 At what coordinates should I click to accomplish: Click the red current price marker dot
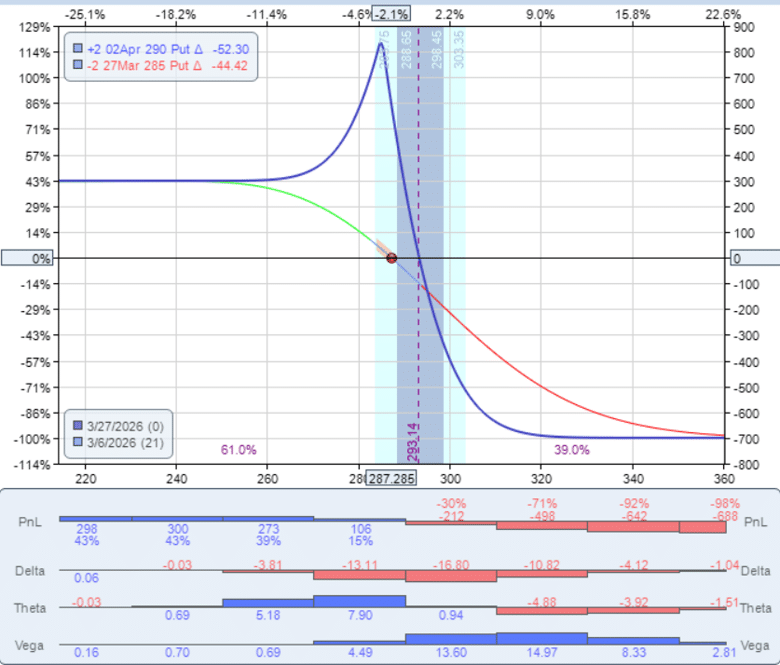[x=391, y=258]
